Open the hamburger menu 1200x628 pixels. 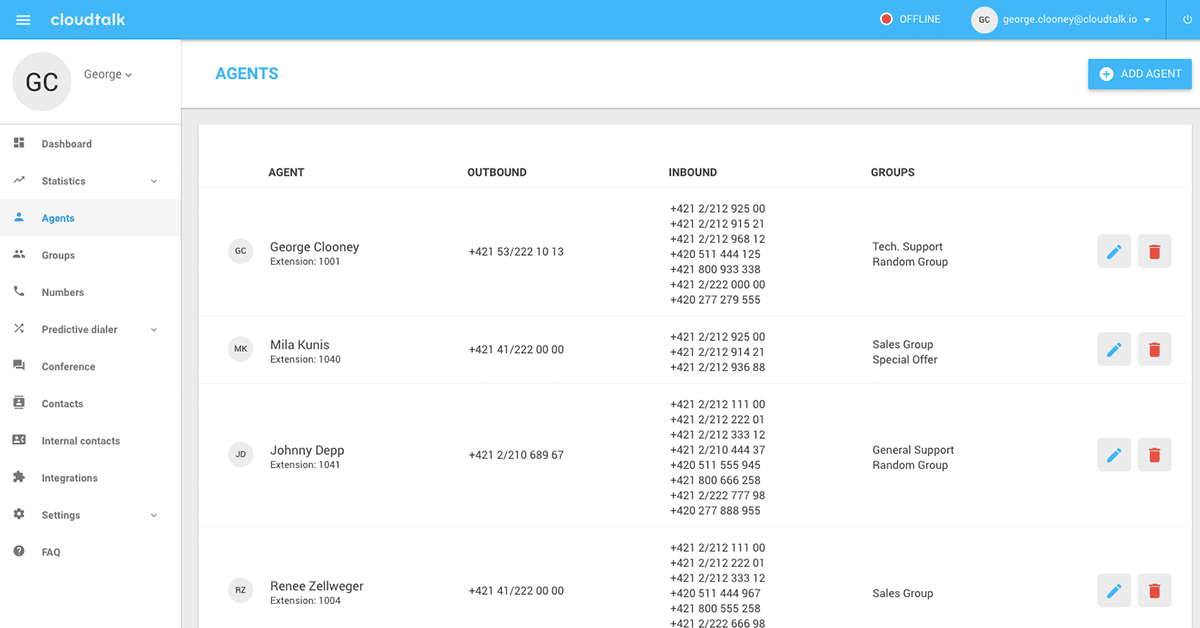tap(22, 19)
